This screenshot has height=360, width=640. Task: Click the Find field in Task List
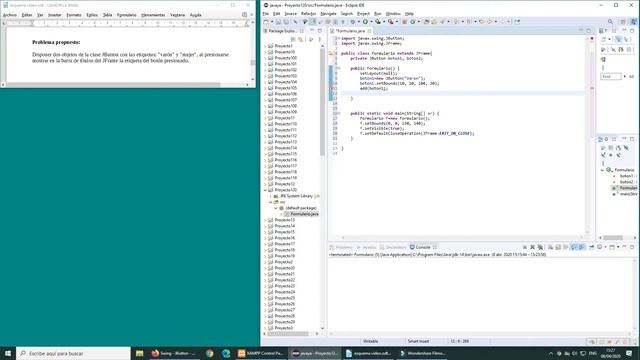click(611, 76)
